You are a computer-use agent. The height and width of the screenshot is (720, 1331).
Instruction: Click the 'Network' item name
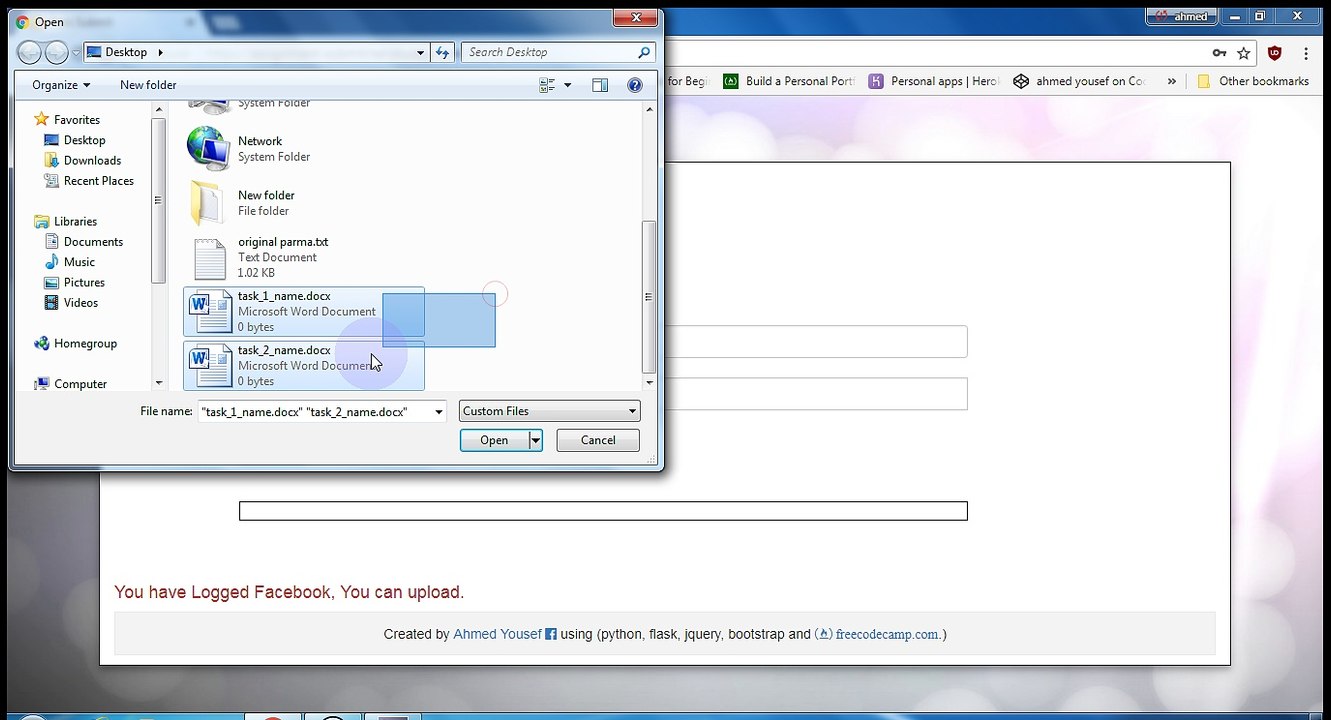click(260, 141)
